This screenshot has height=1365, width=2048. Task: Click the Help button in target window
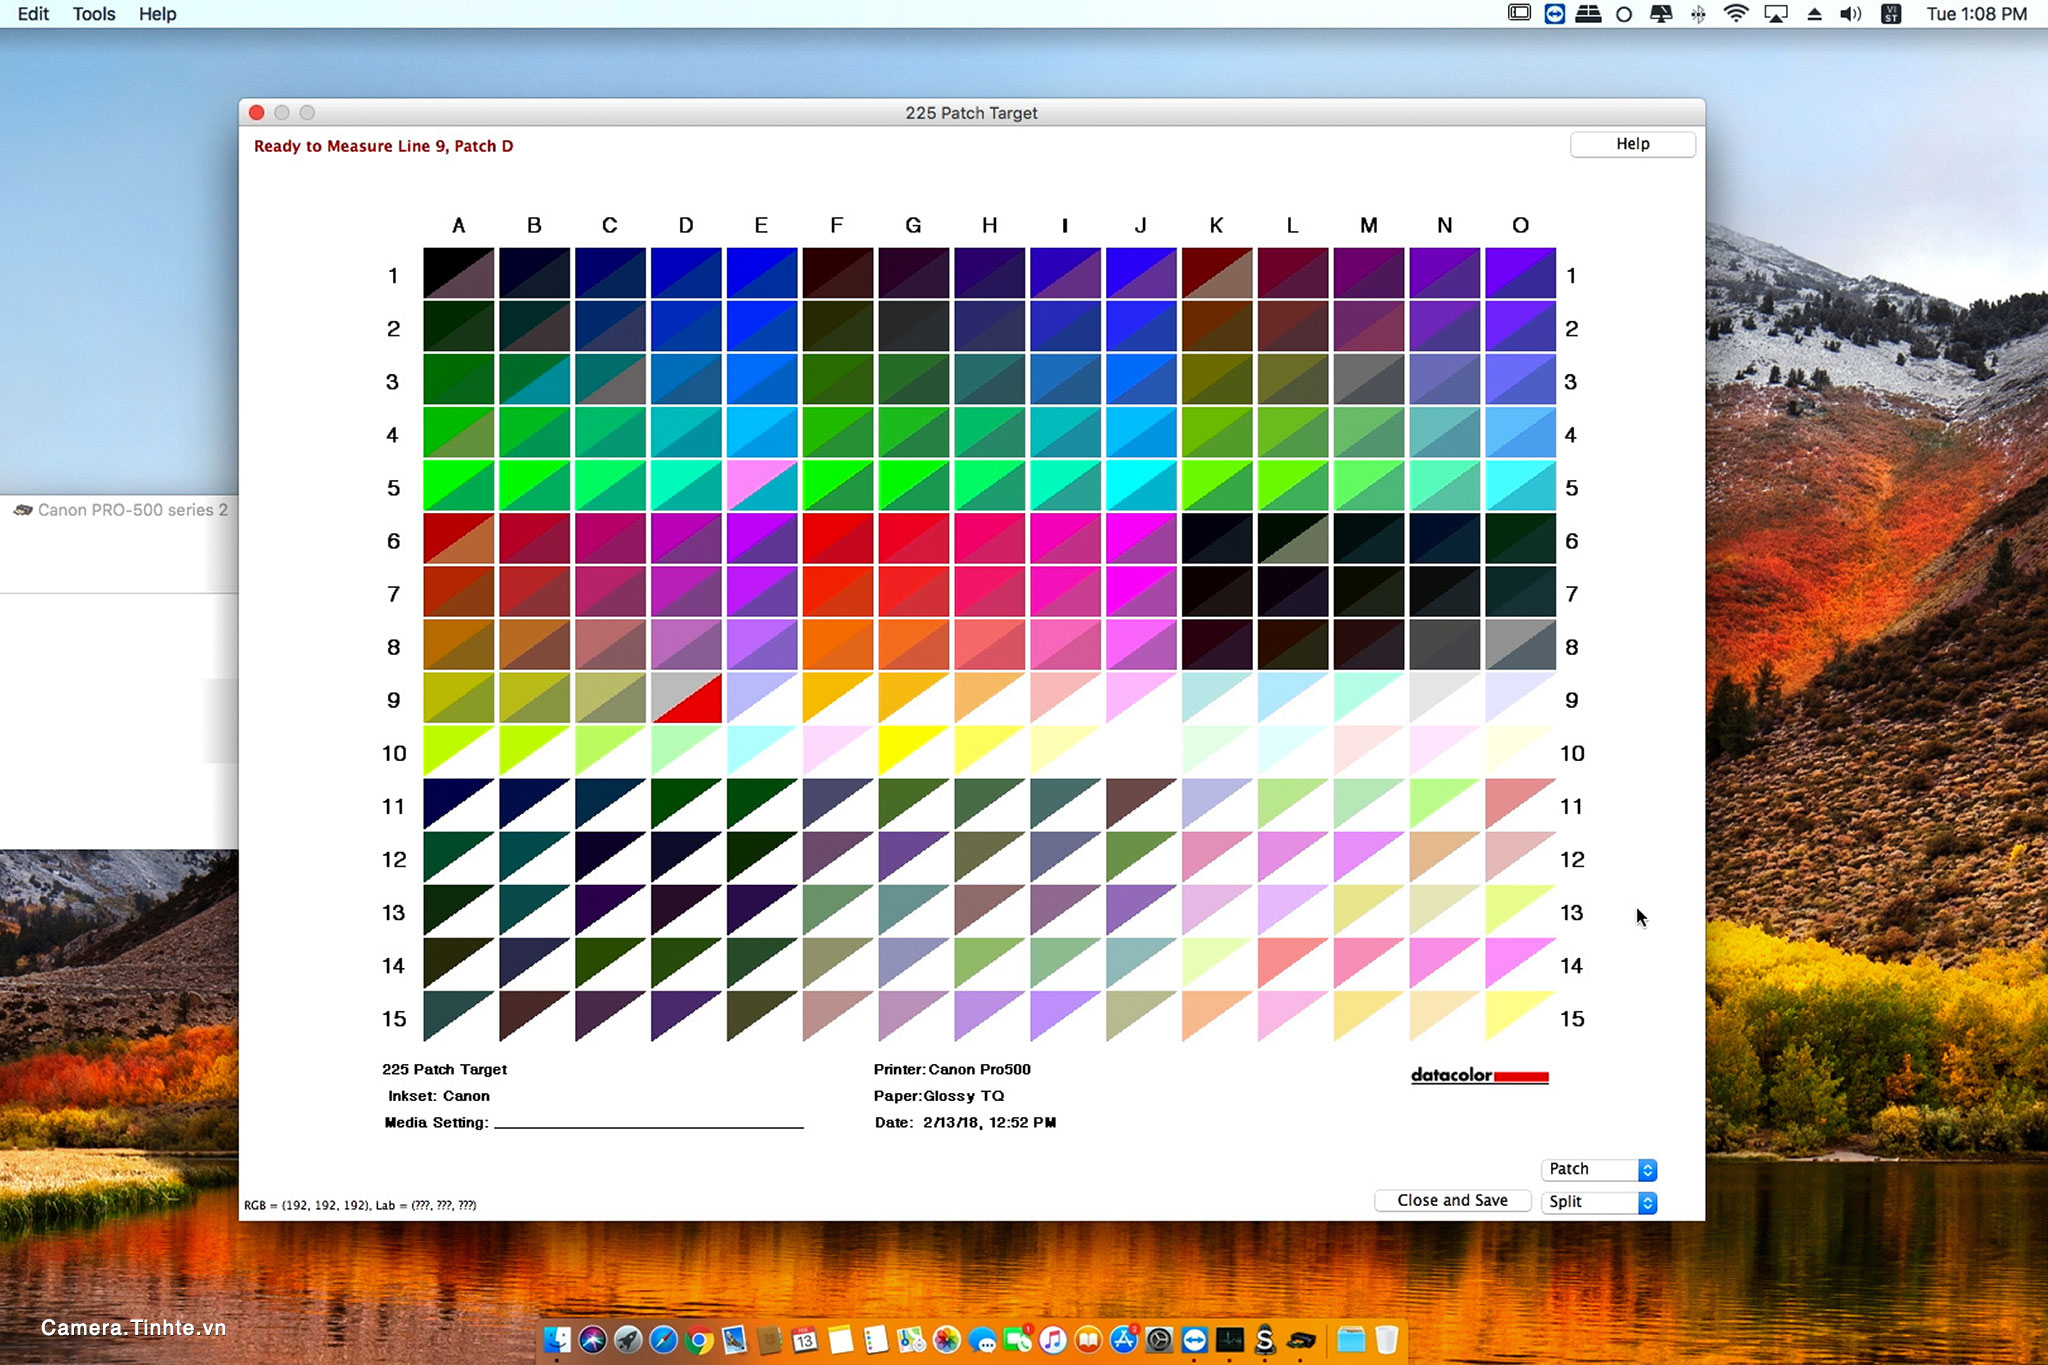point(1632,144)
